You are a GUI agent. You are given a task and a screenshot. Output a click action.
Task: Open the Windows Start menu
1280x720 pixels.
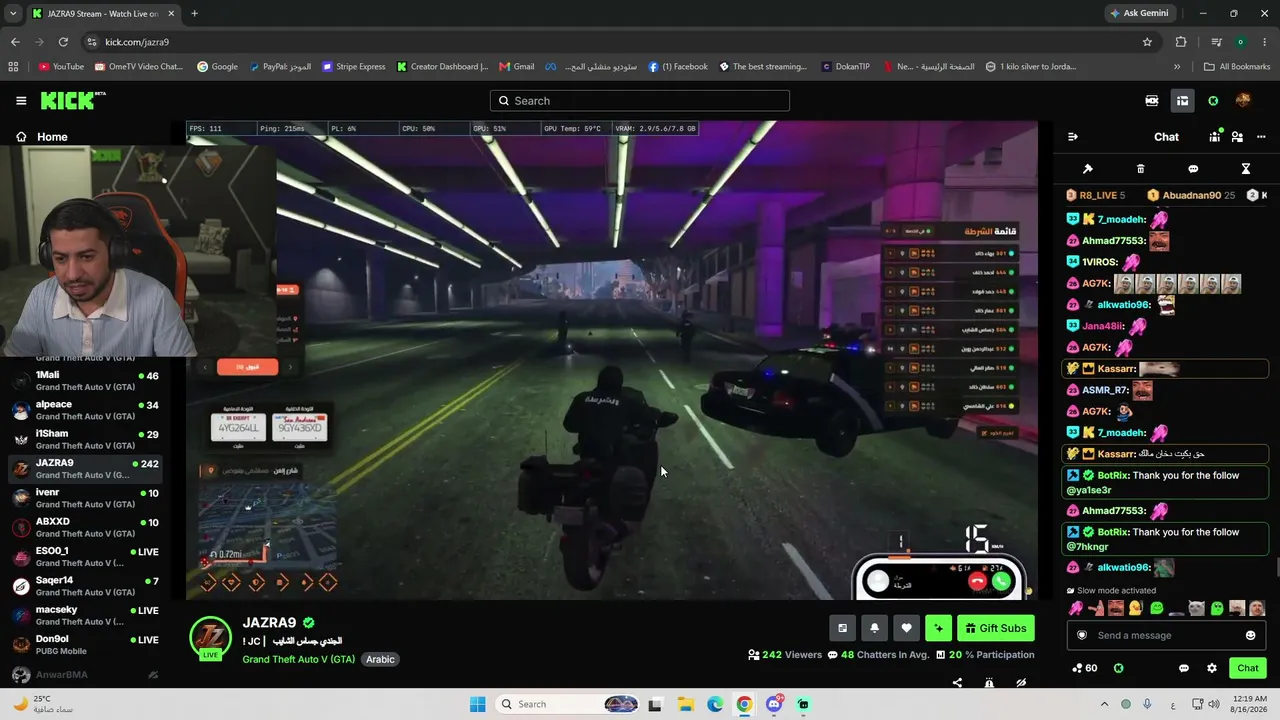[x=477, y=704]
